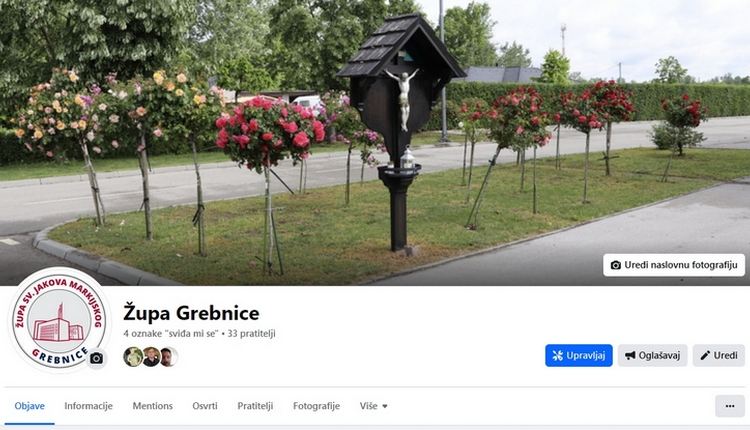Open the Mentions tab
The width and height of the screenshot is (750, 430).
153,406
